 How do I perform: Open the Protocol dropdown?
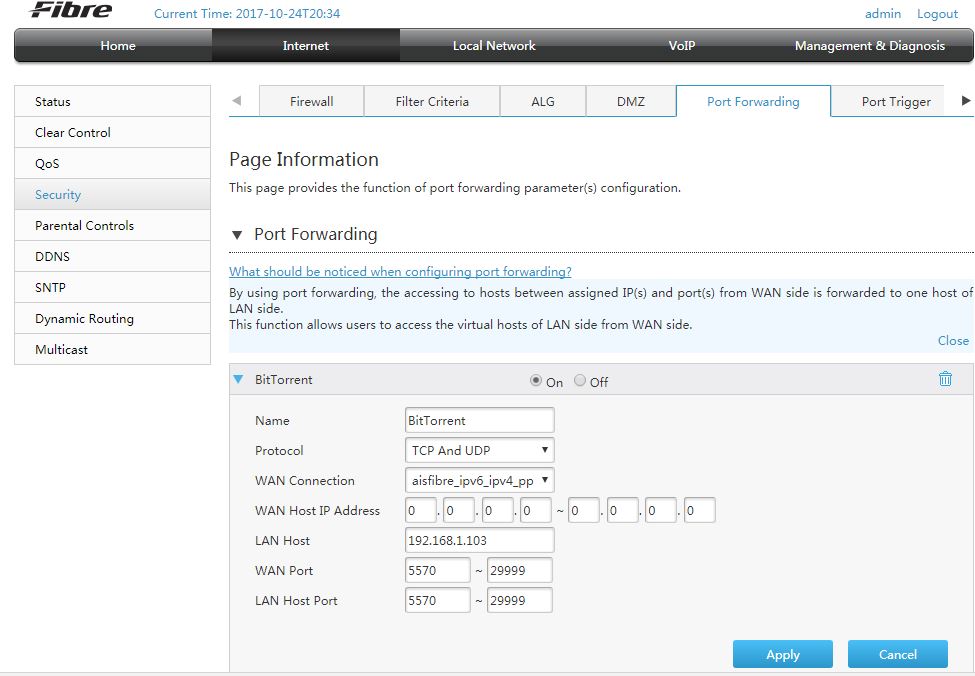478,450
